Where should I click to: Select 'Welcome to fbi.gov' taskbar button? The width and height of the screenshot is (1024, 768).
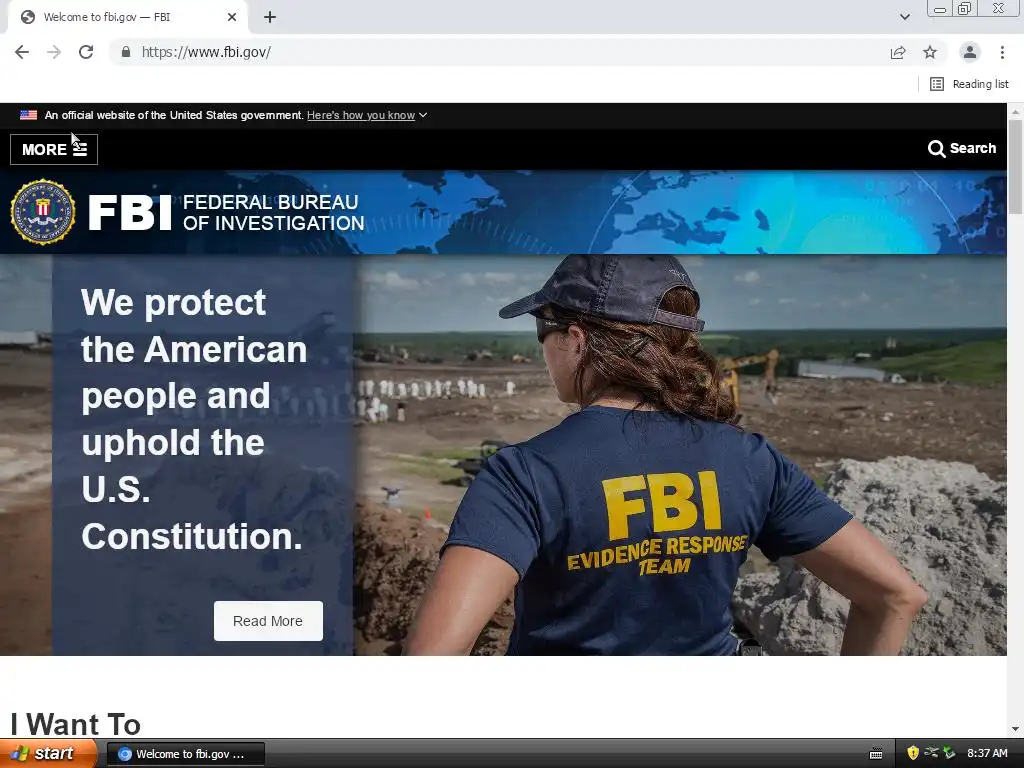point(185,754)
